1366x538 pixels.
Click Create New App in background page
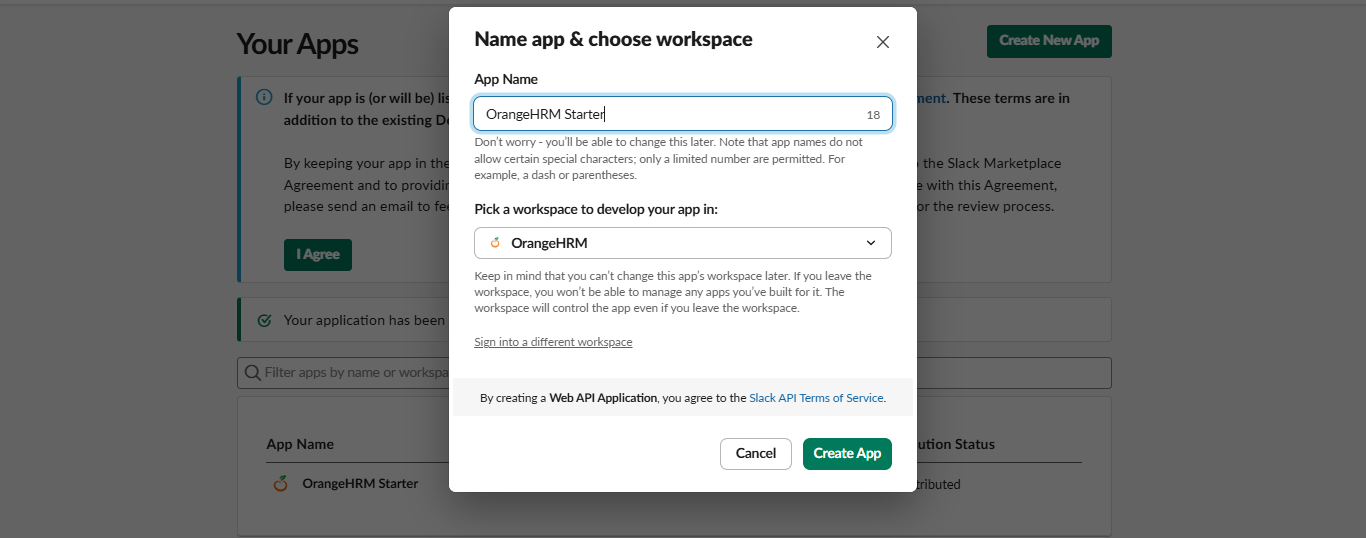1049,41
